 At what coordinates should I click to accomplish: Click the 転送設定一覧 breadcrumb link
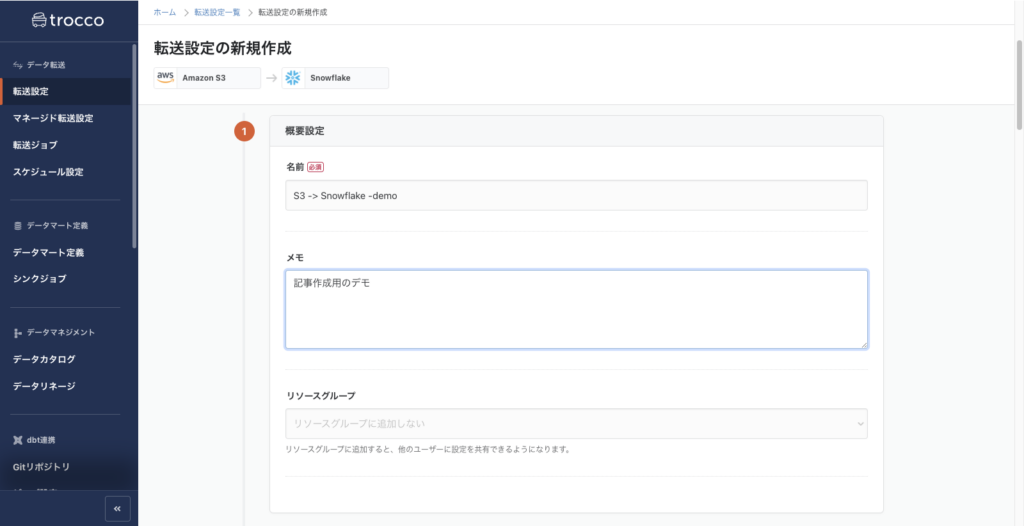(217, 13)
